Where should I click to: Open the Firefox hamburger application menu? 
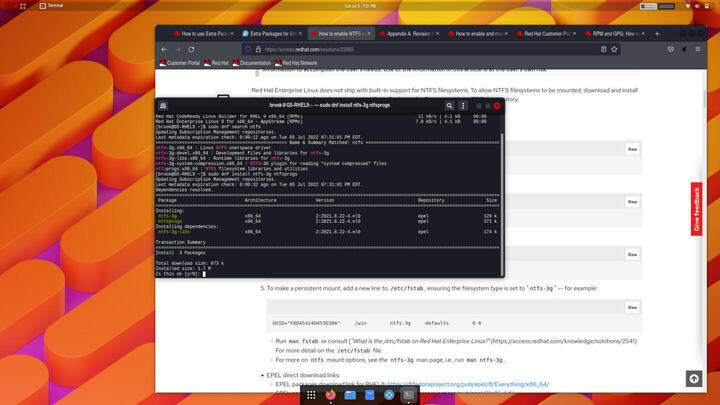point(698,49)
